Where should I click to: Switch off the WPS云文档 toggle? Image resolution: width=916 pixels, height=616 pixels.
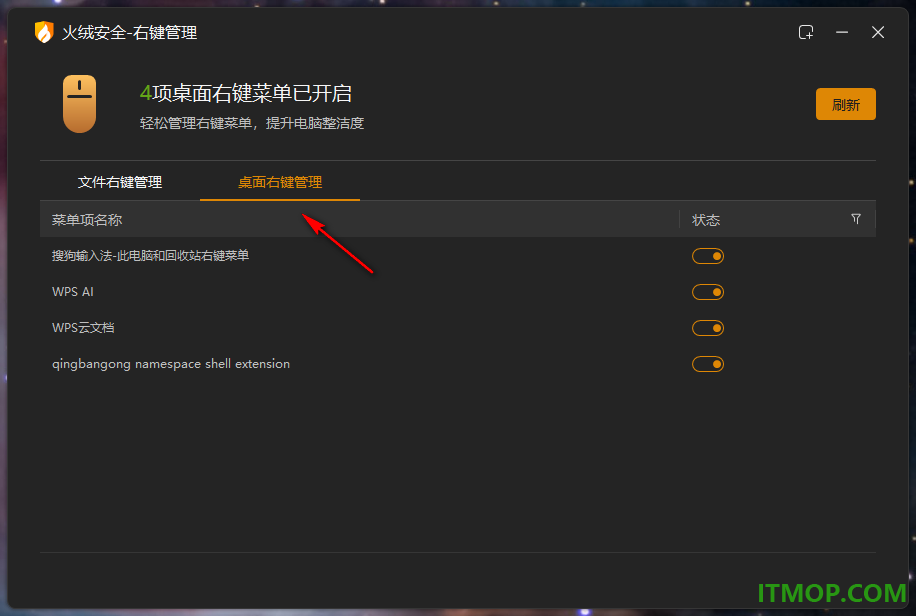708,328
